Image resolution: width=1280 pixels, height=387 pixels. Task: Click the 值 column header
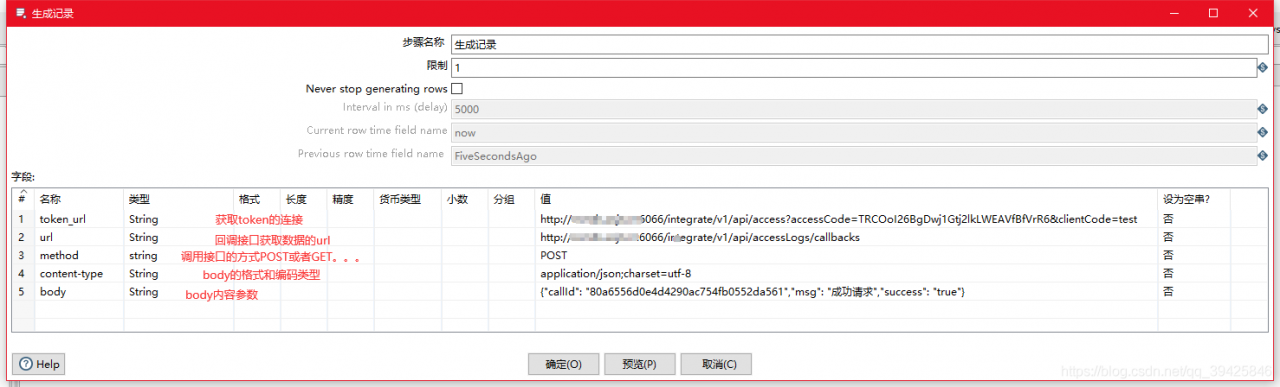coord(846,199)
